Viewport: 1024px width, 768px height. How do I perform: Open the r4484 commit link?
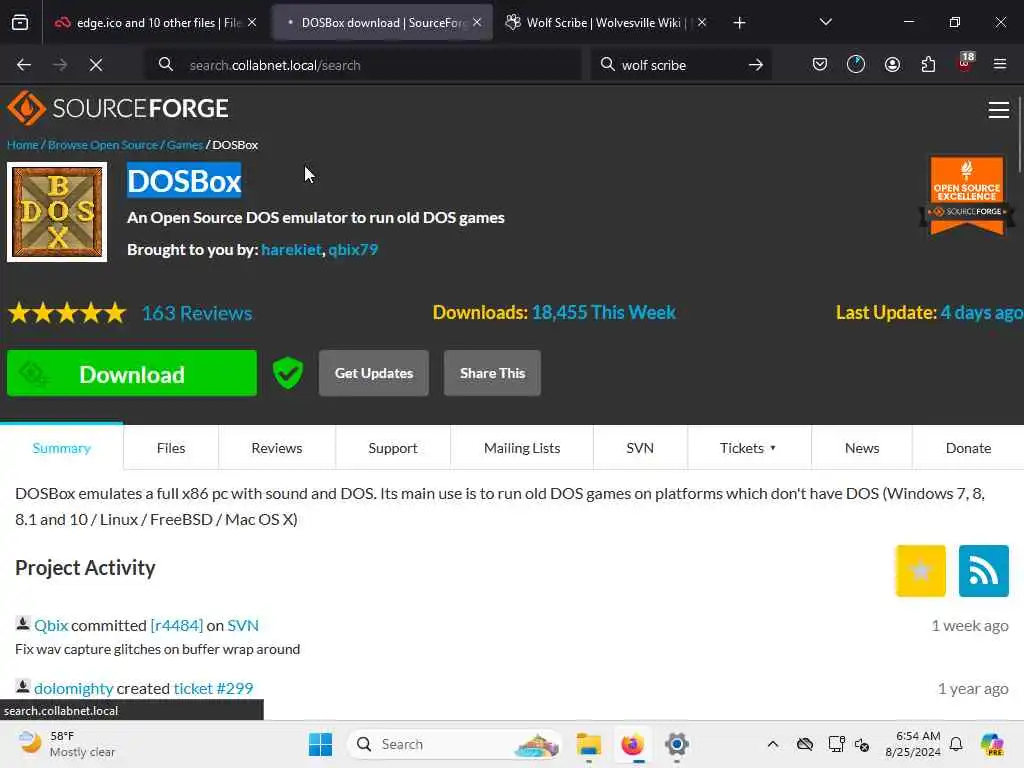(177, 626)
